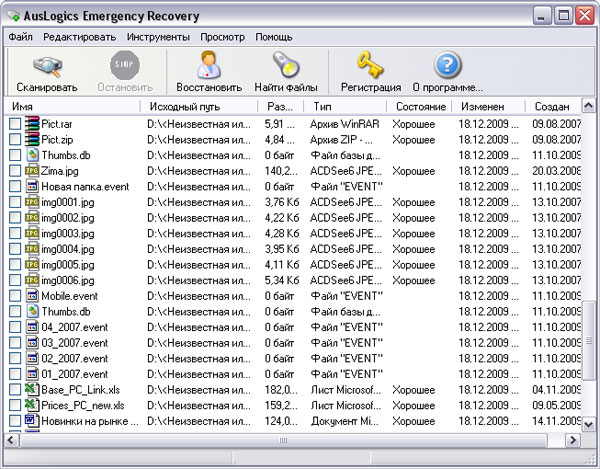Click Документ Mi... type cell
Screen dimensions: 600x469
[x=345, y=421]
